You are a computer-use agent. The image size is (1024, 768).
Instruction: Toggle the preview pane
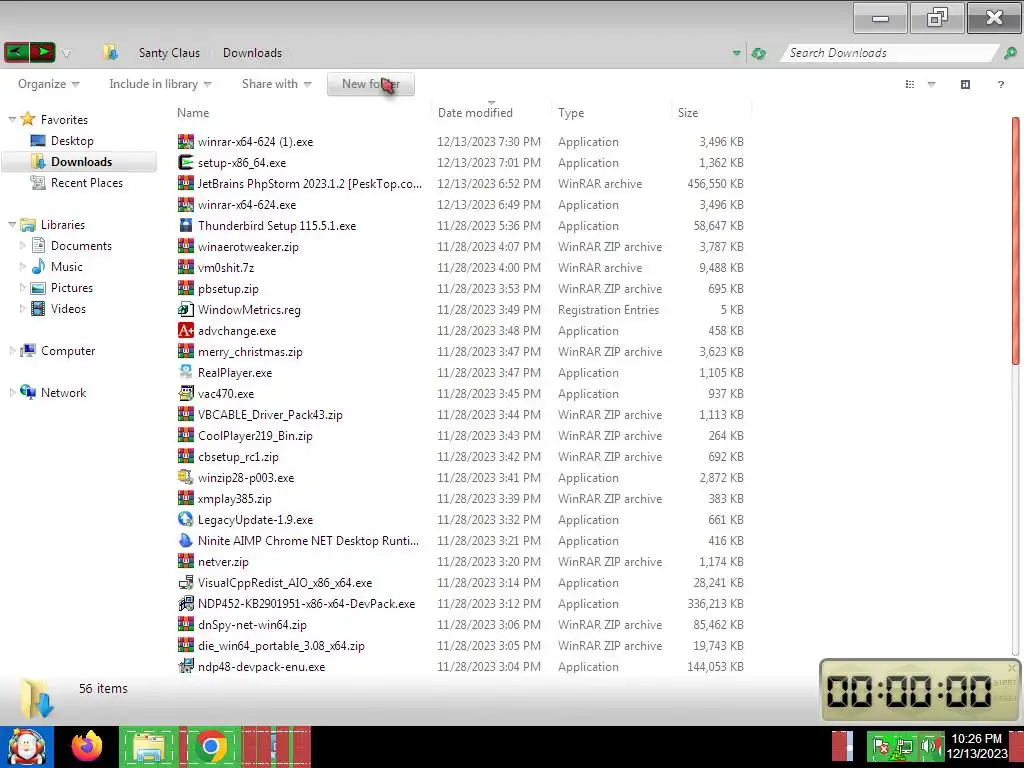(965, 84)
